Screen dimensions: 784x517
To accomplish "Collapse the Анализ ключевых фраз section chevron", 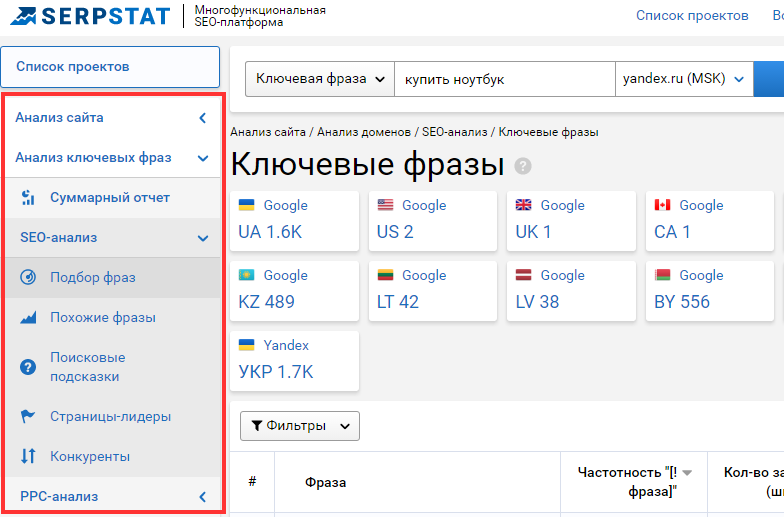I will pos(203,158).
